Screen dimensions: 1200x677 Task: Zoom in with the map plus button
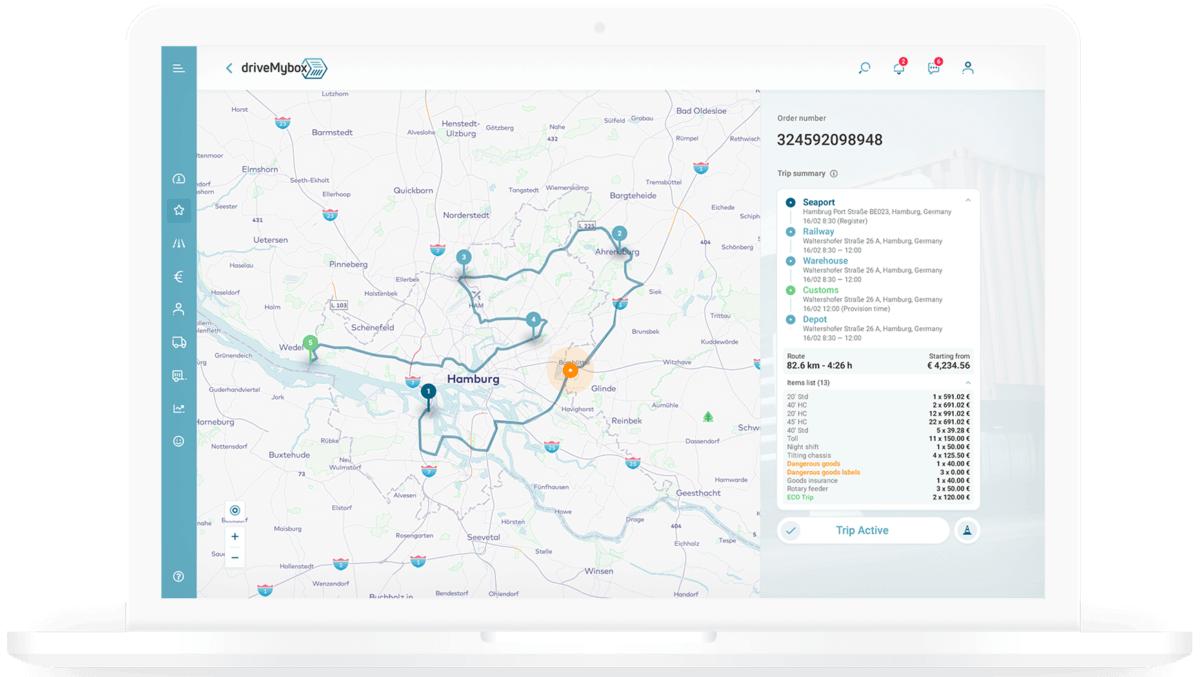[235, 537]
